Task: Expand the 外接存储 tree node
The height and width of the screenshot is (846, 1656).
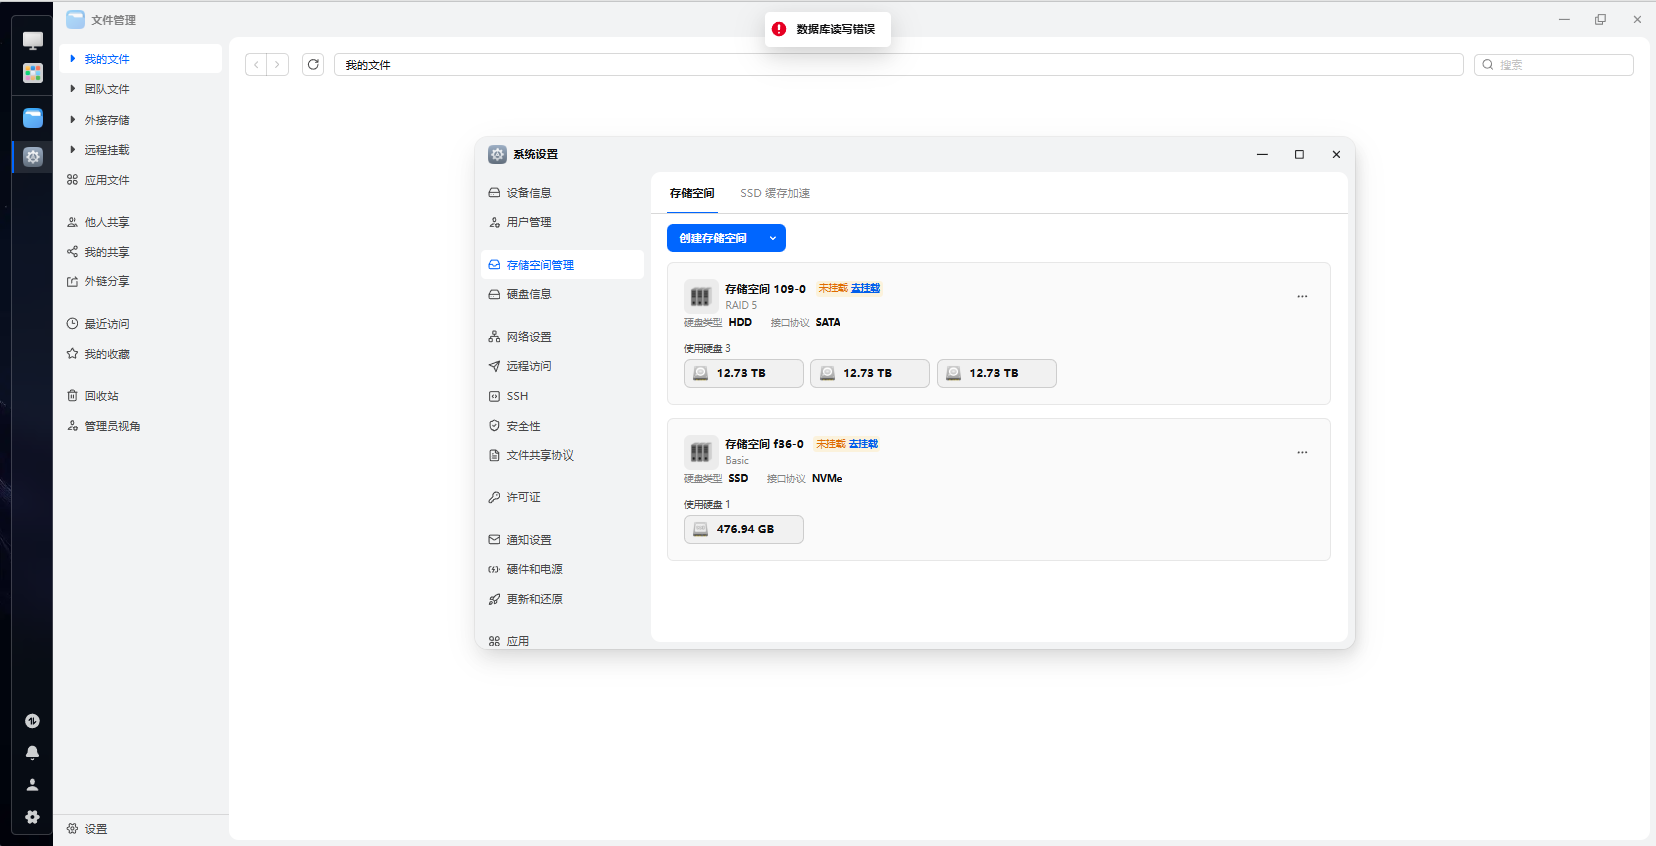Action: tap(73, 120)
